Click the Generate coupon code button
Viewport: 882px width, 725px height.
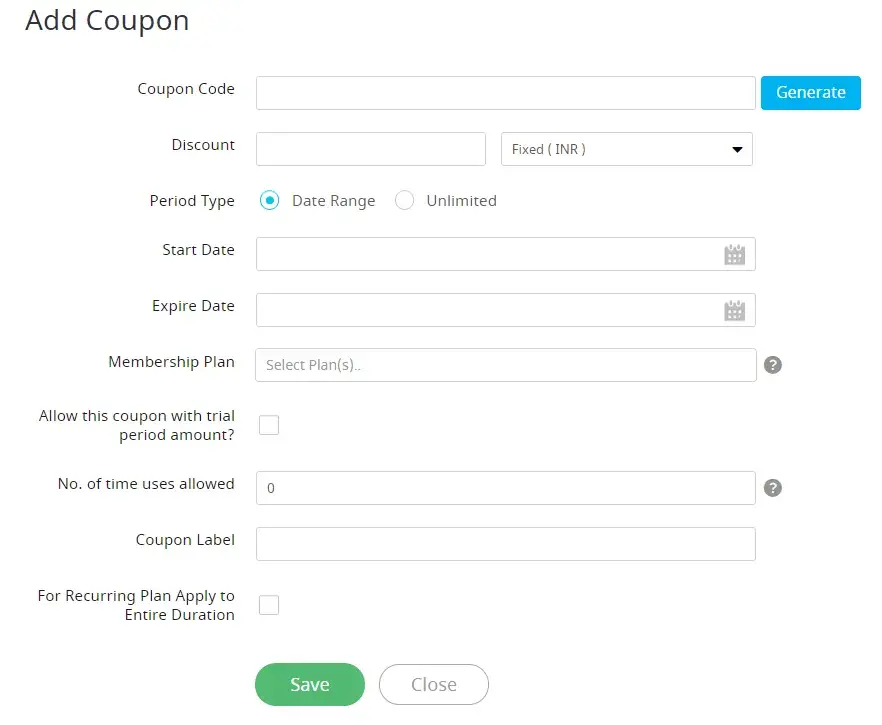[x=810, y=92]
